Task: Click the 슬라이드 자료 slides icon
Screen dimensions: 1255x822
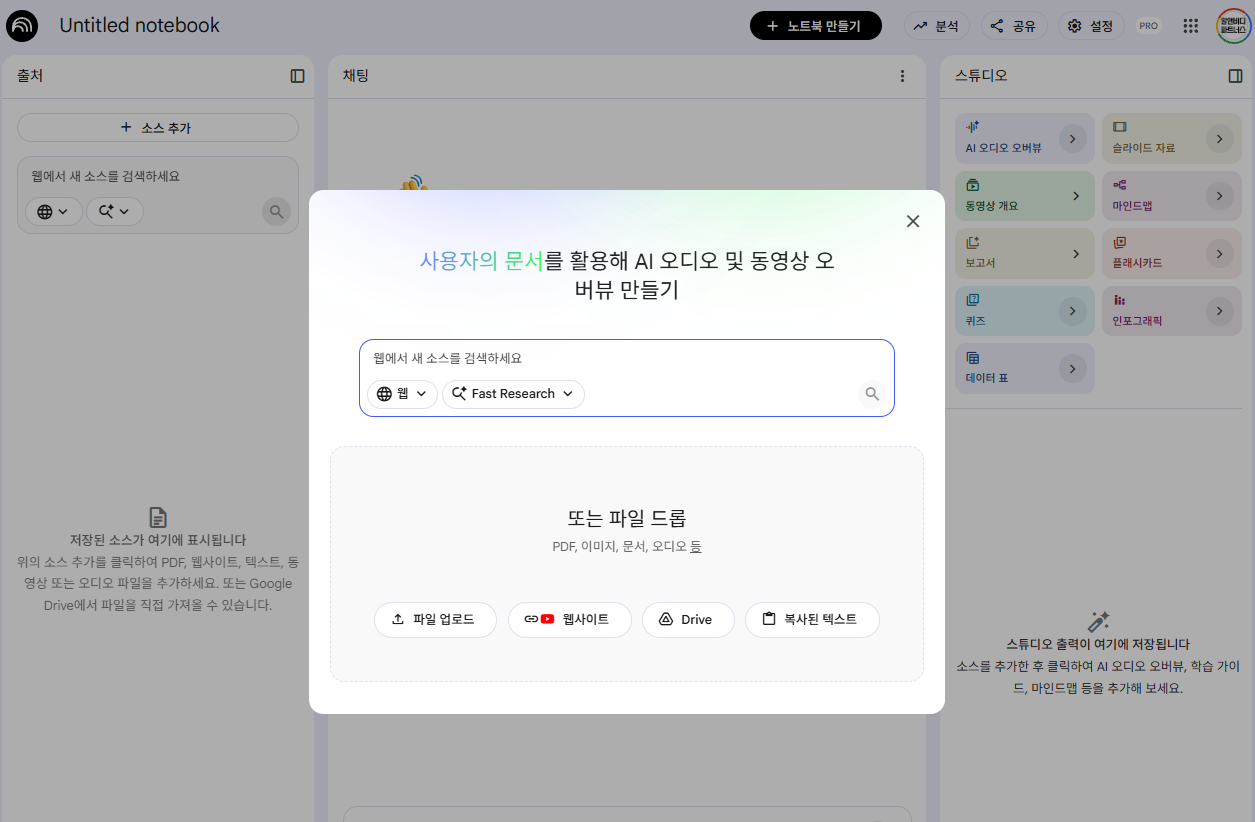Action: click(1119, 127)
